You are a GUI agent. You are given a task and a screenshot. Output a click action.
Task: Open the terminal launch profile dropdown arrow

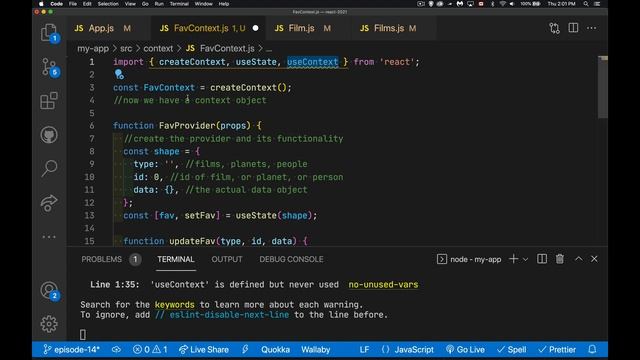pos(525,260)
